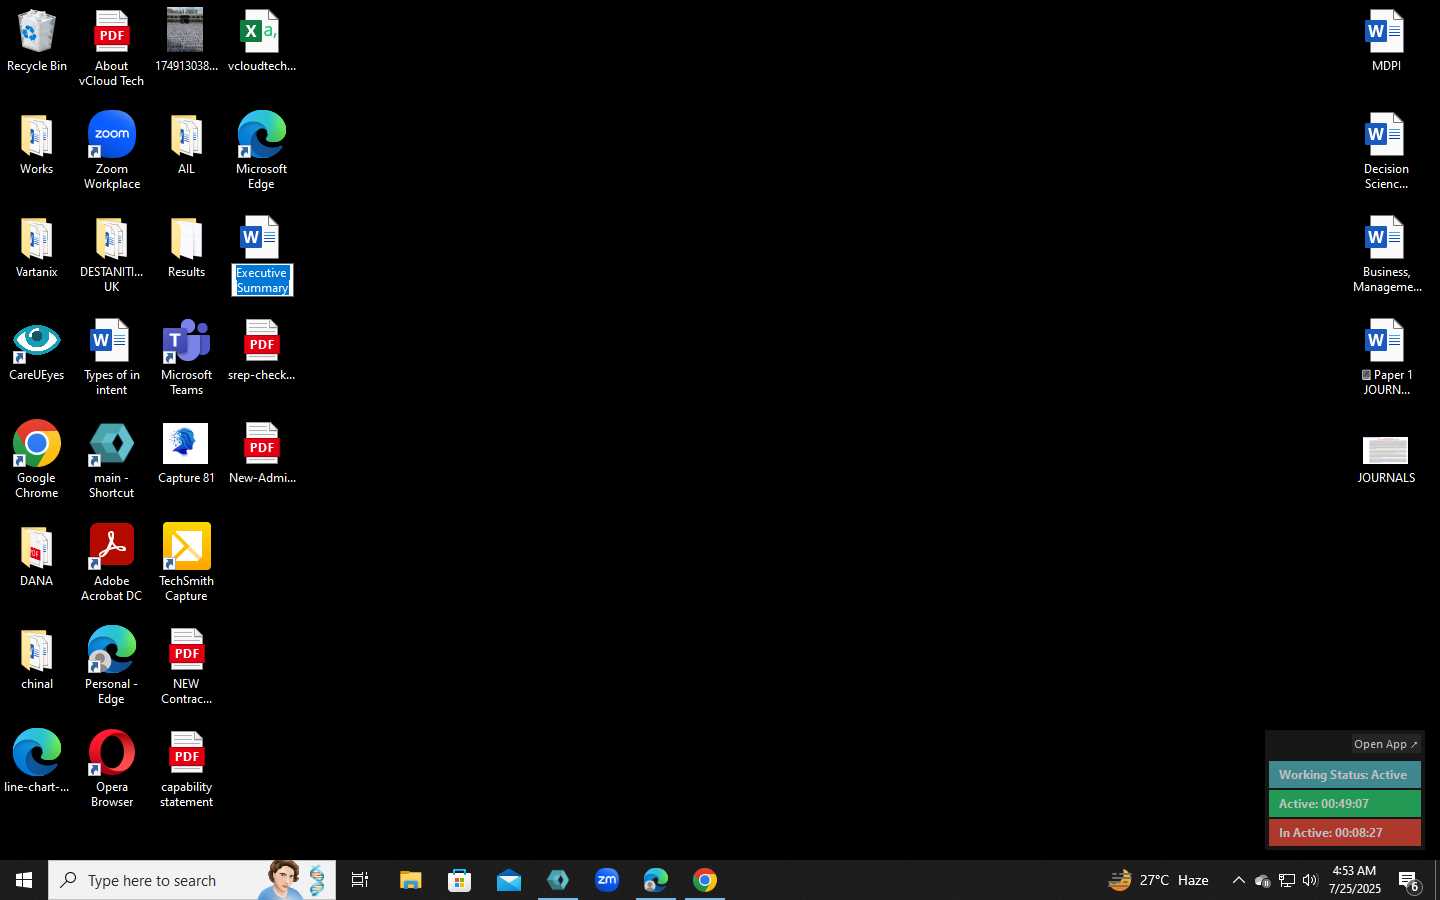Select Google Chrome desktop shortcut
Viewport: 1440px width, 900px height.
point(37,460)
